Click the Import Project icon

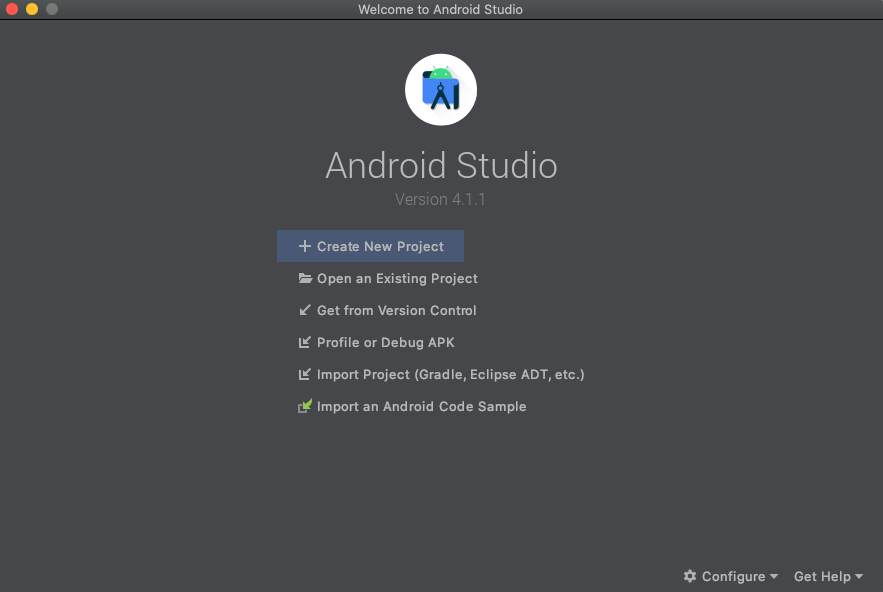click(304, 374)
